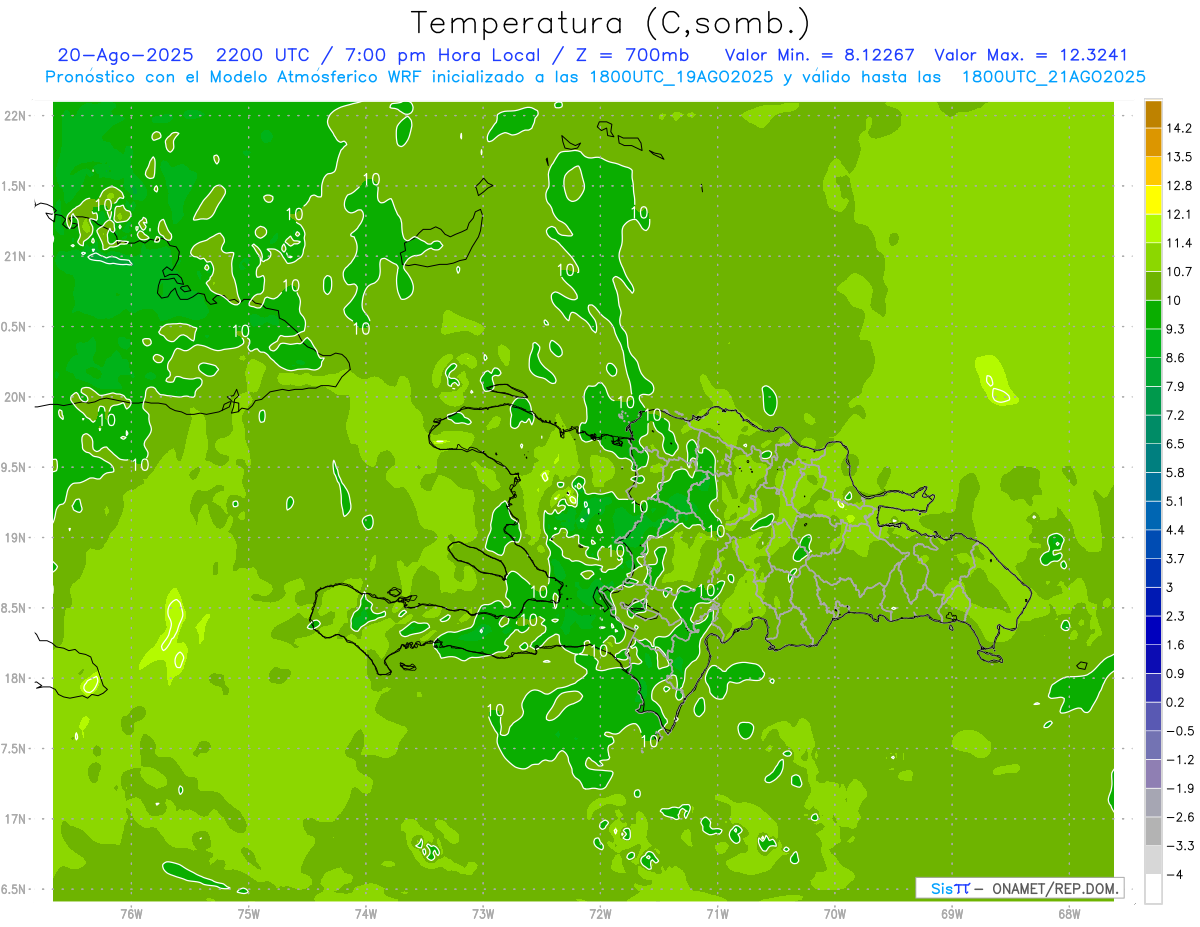Viewport: 1200px width, 927px height.
Task: Click the valid-until time '1800UTC_21AGO2025'
Action: [1053, 77]
